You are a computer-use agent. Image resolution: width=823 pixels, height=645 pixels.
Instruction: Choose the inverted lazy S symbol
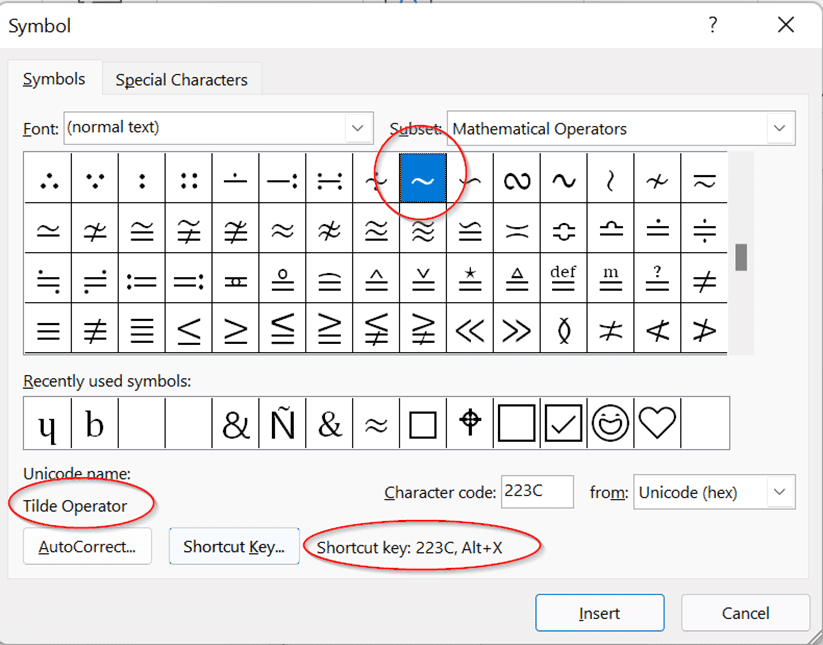[517, 178]
